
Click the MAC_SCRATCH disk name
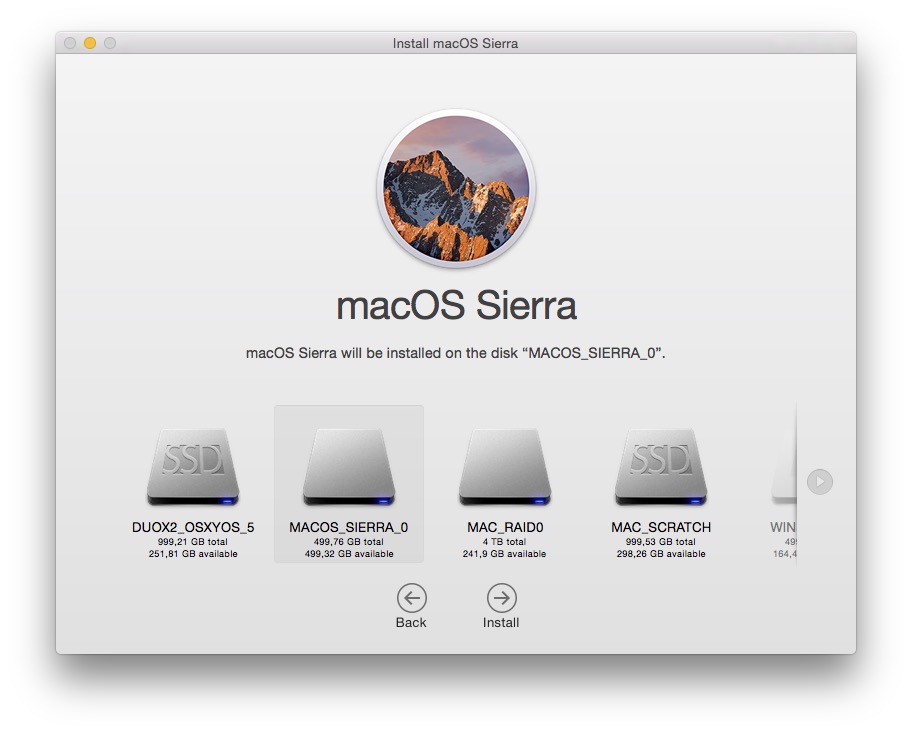click(661, 528)
